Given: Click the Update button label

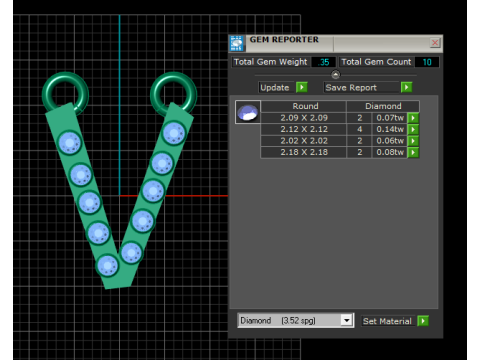Looking at the screenshot, I should (277, 87).
